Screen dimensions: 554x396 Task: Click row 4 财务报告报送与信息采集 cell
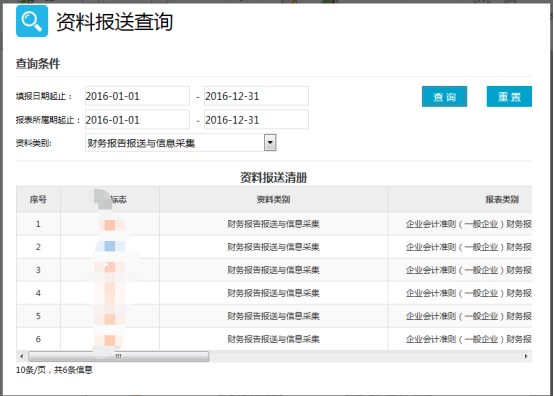pos(273,293)
